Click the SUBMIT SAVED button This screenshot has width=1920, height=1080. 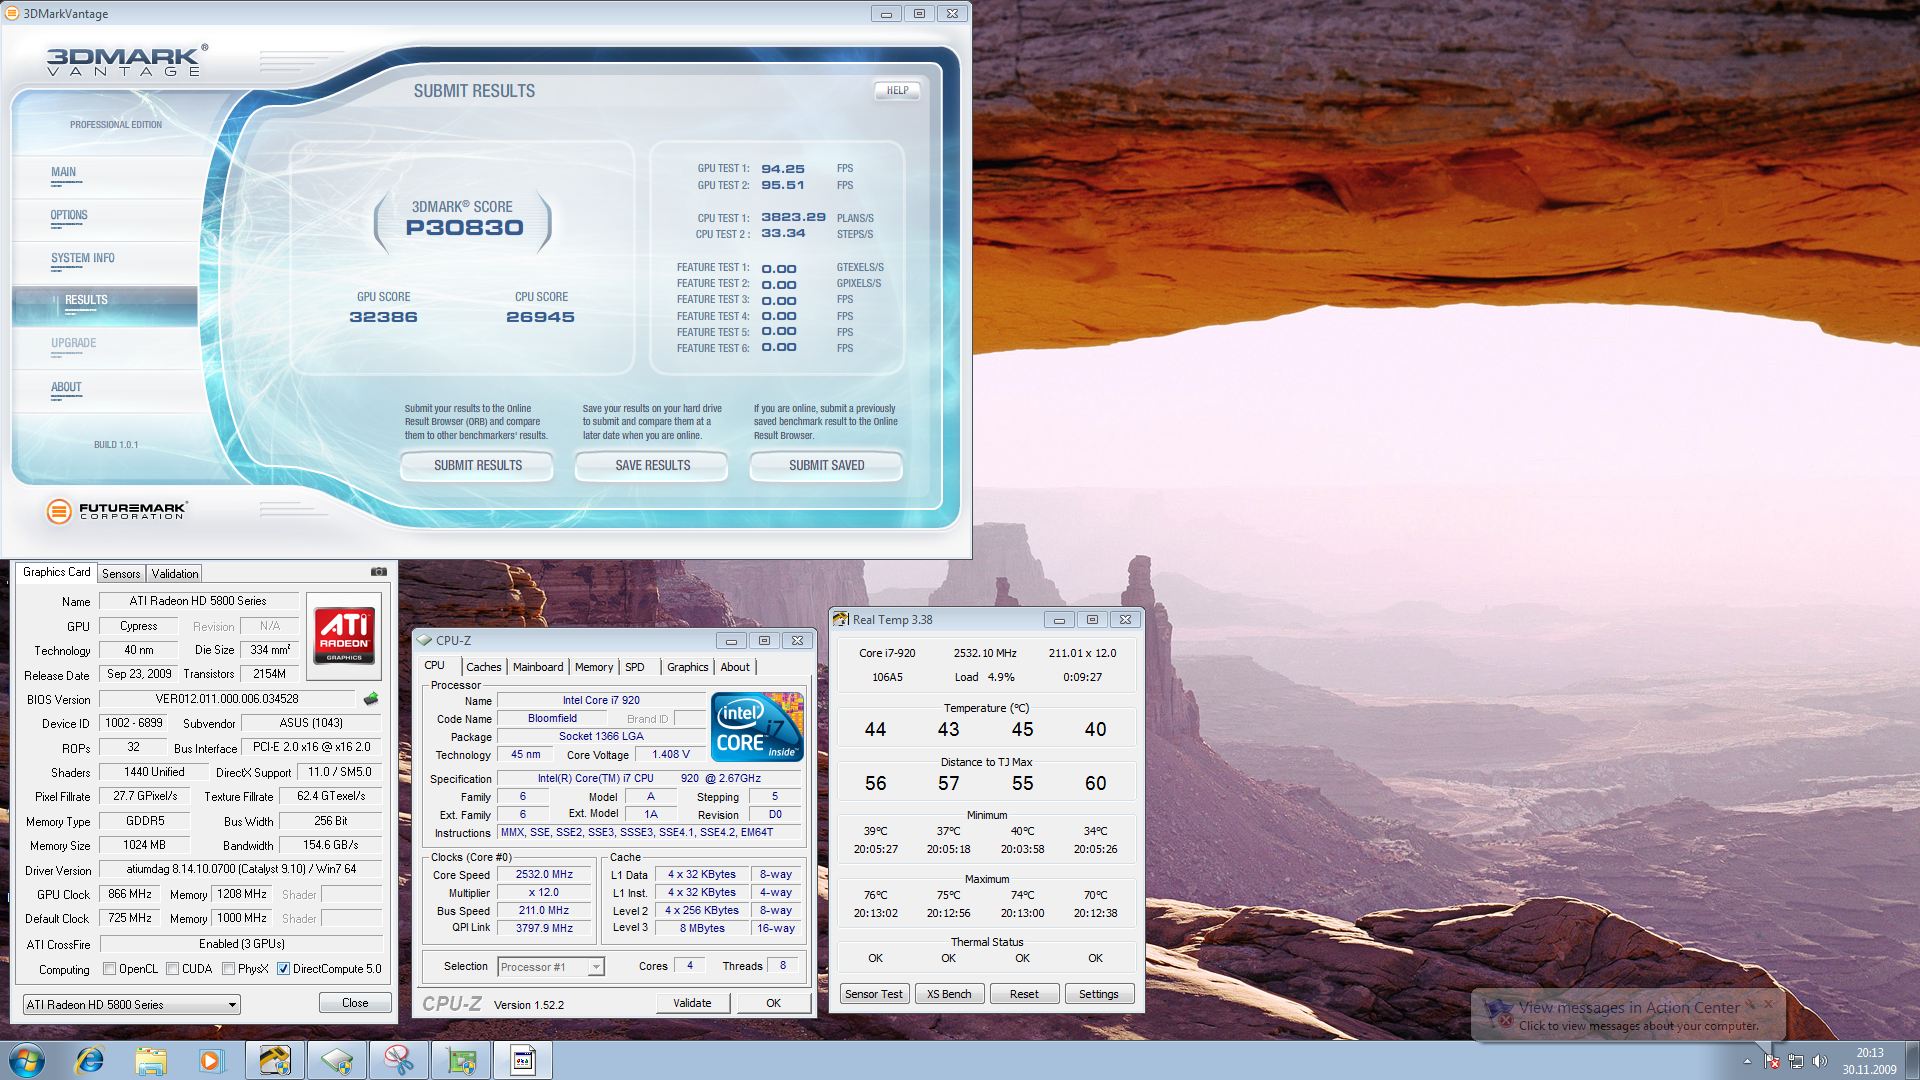coord(826,466)
